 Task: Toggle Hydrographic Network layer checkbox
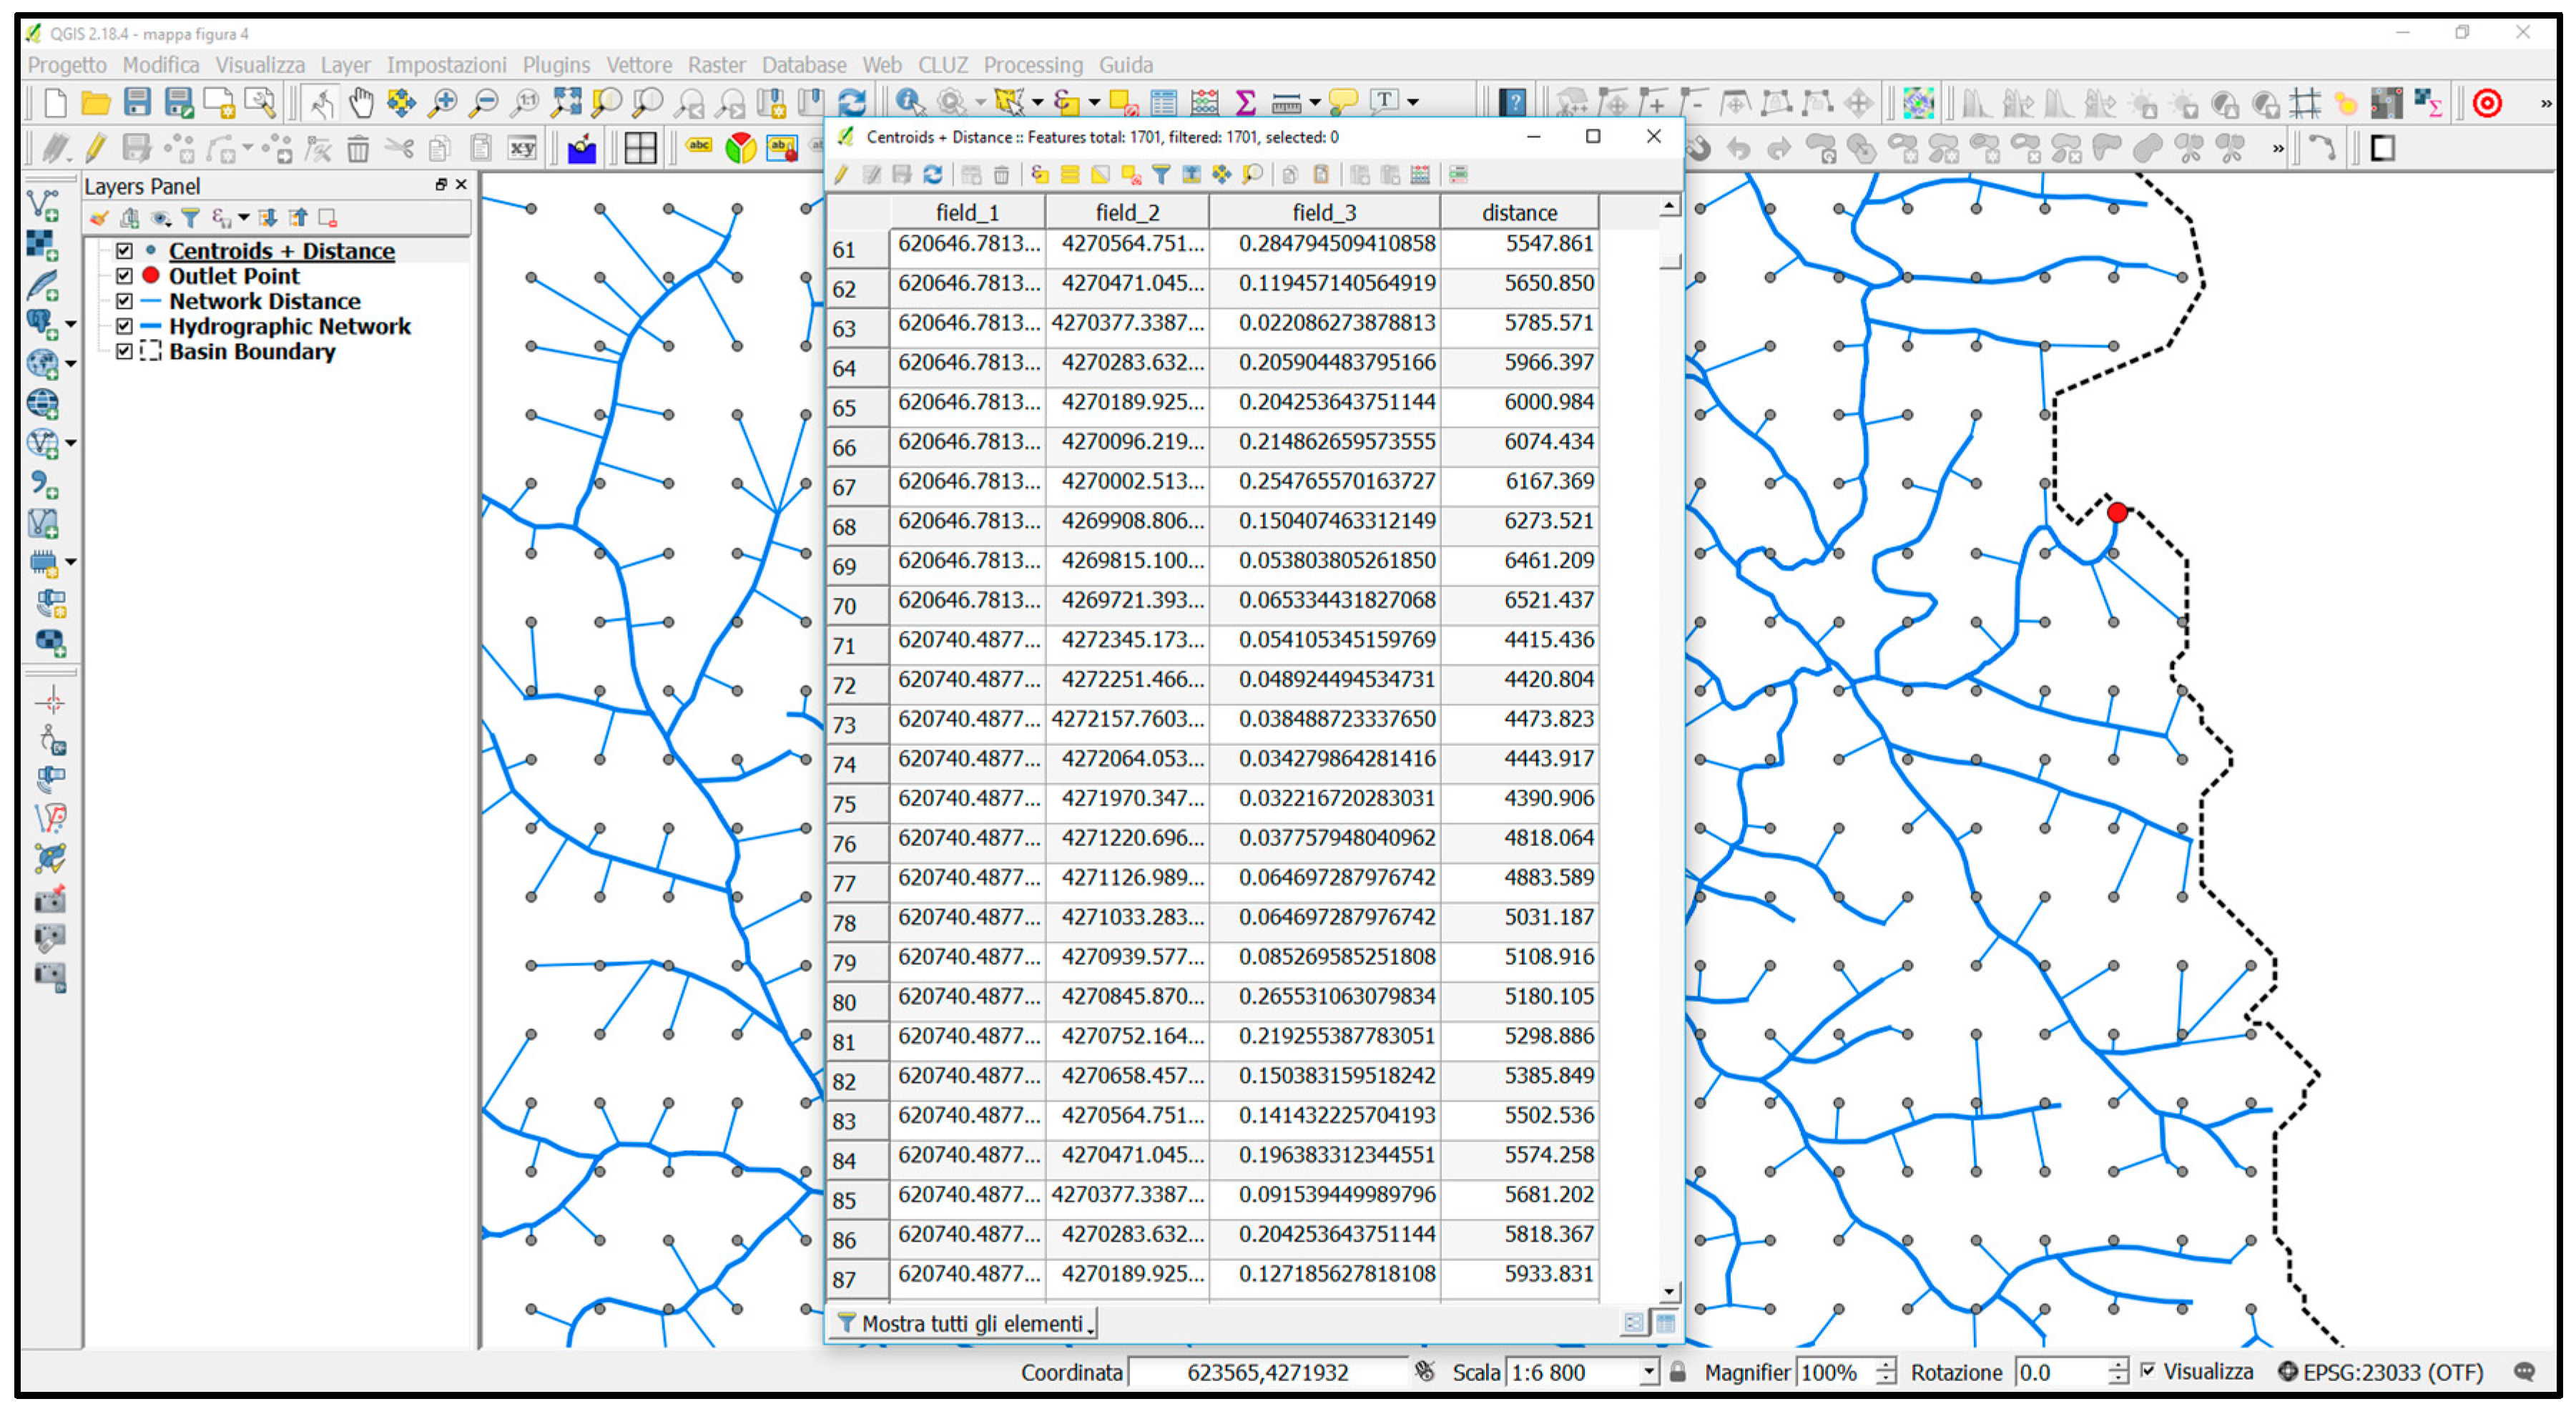point(124,326)
